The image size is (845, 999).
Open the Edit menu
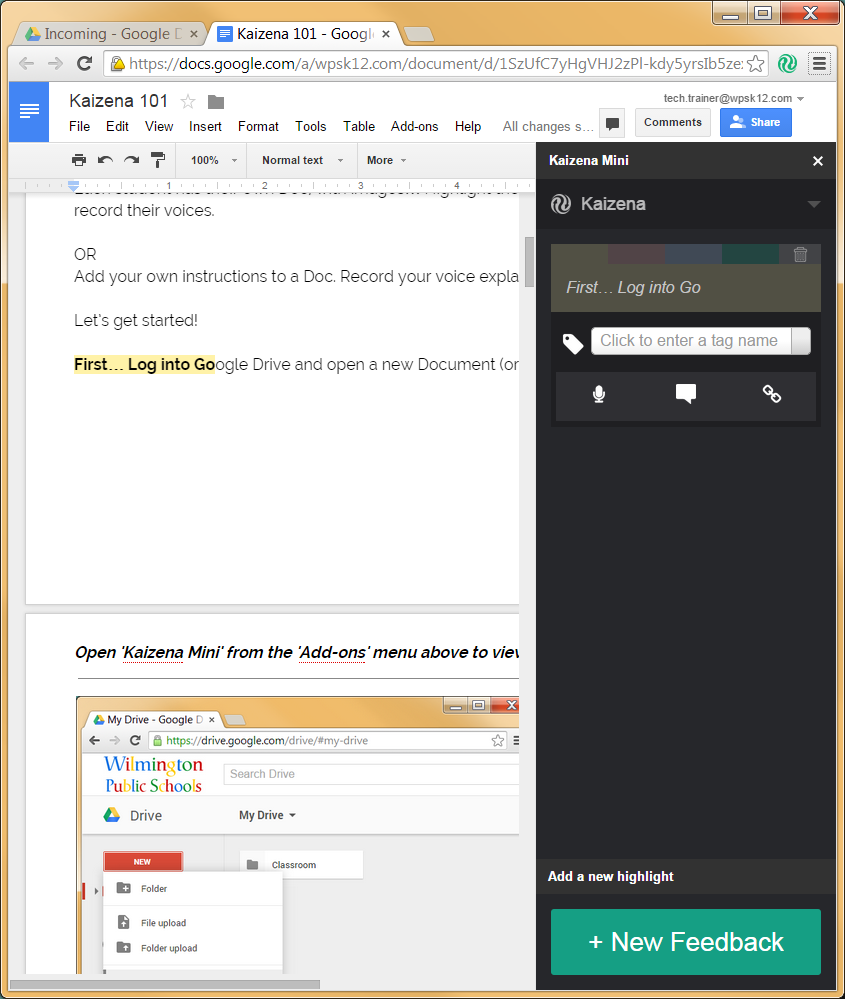pyautogui.click(x=117, y=127)
